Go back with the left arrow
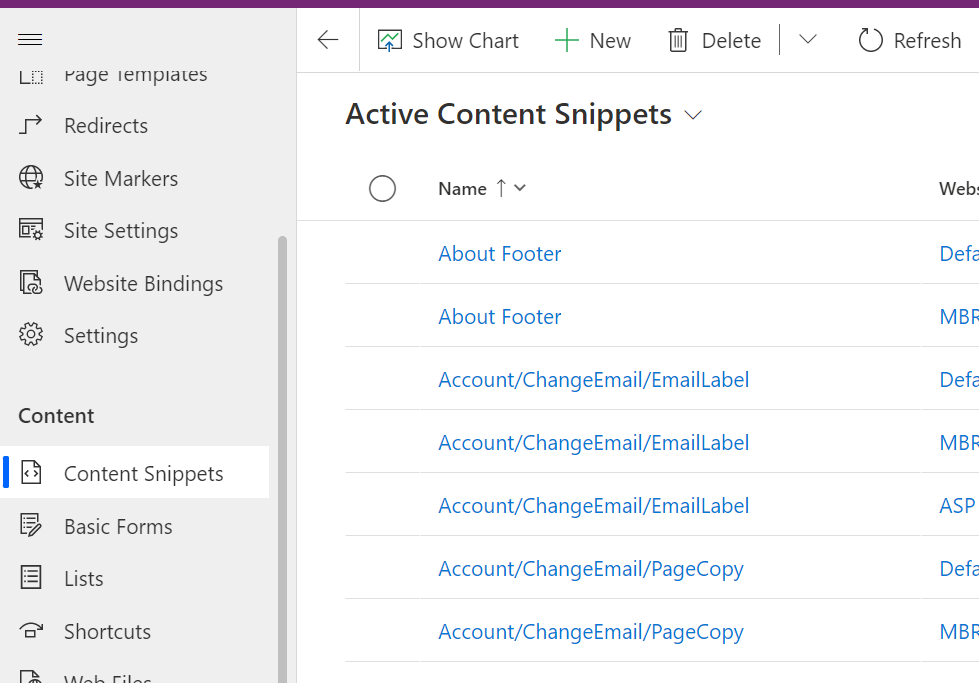979x683 pixels. click(328, 41)
